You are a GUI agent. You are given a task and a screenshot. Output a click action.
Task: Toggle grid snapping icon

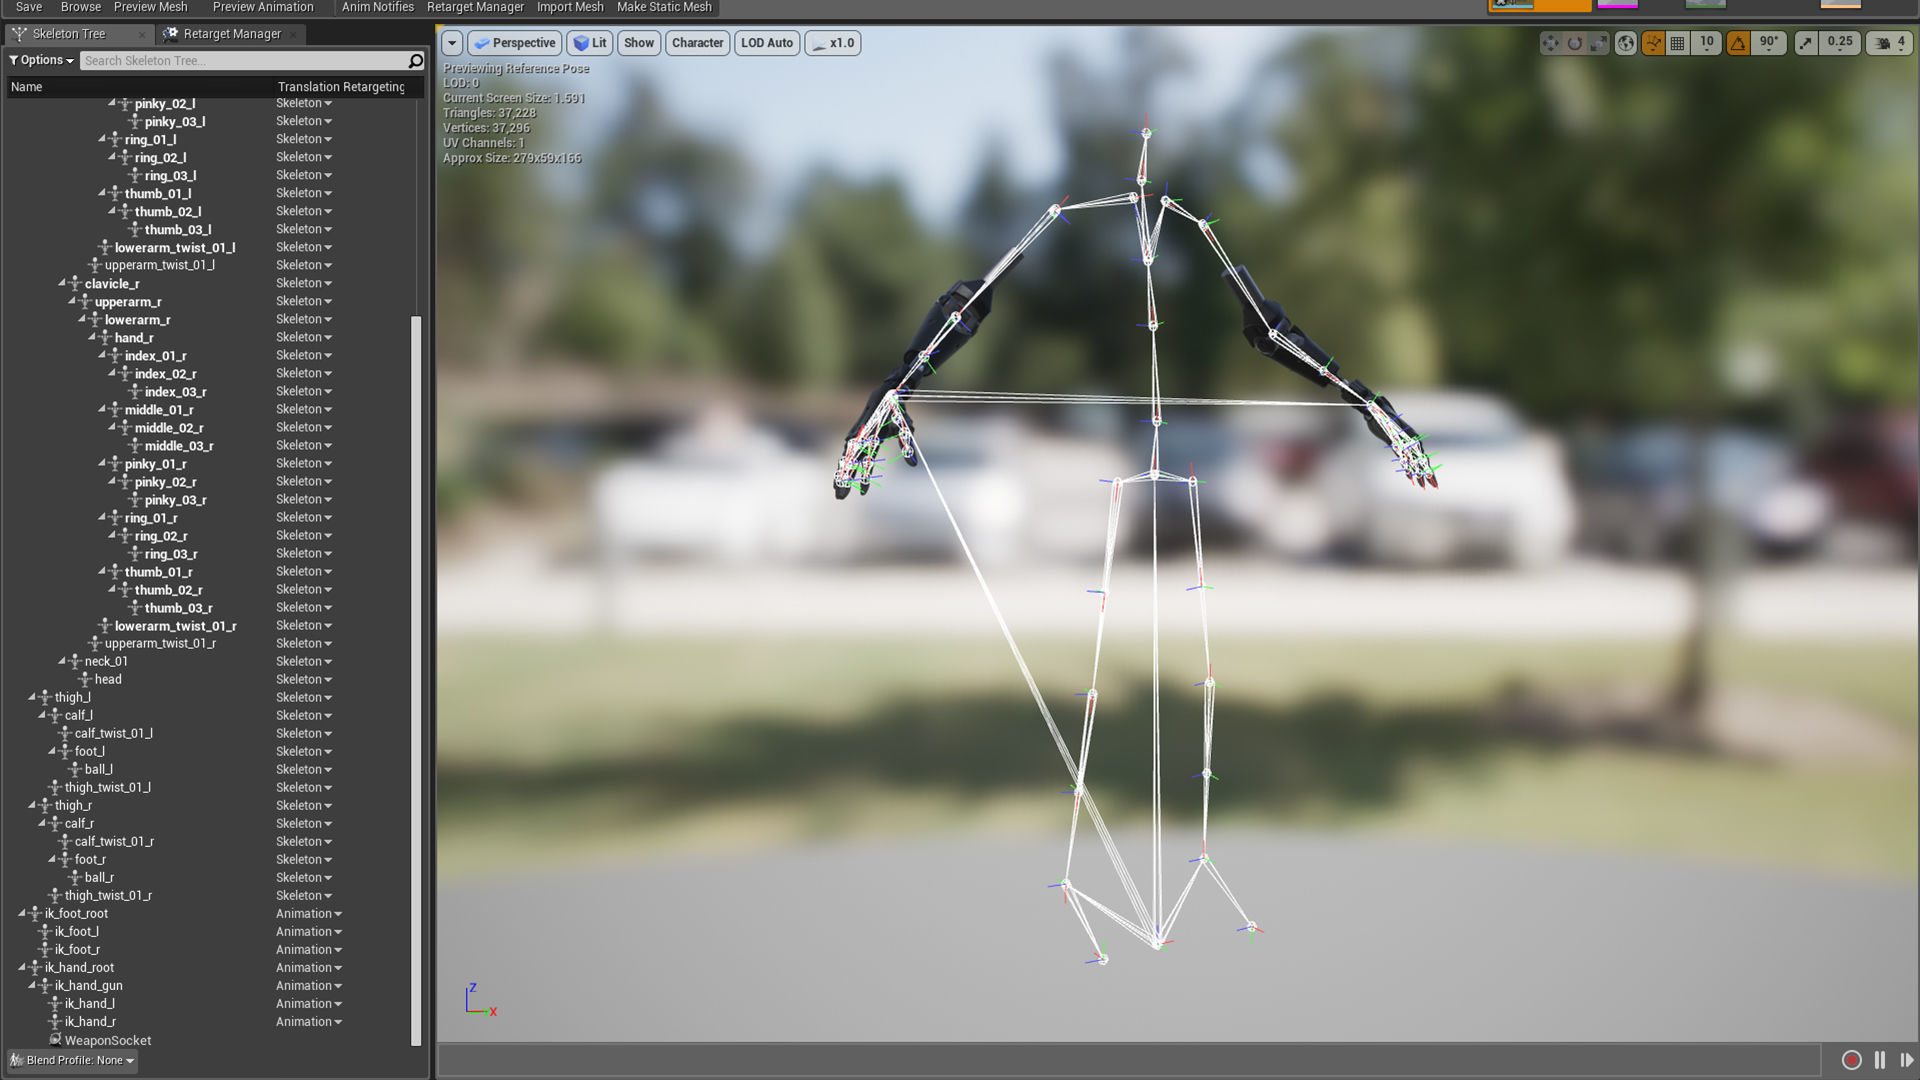1678,43
